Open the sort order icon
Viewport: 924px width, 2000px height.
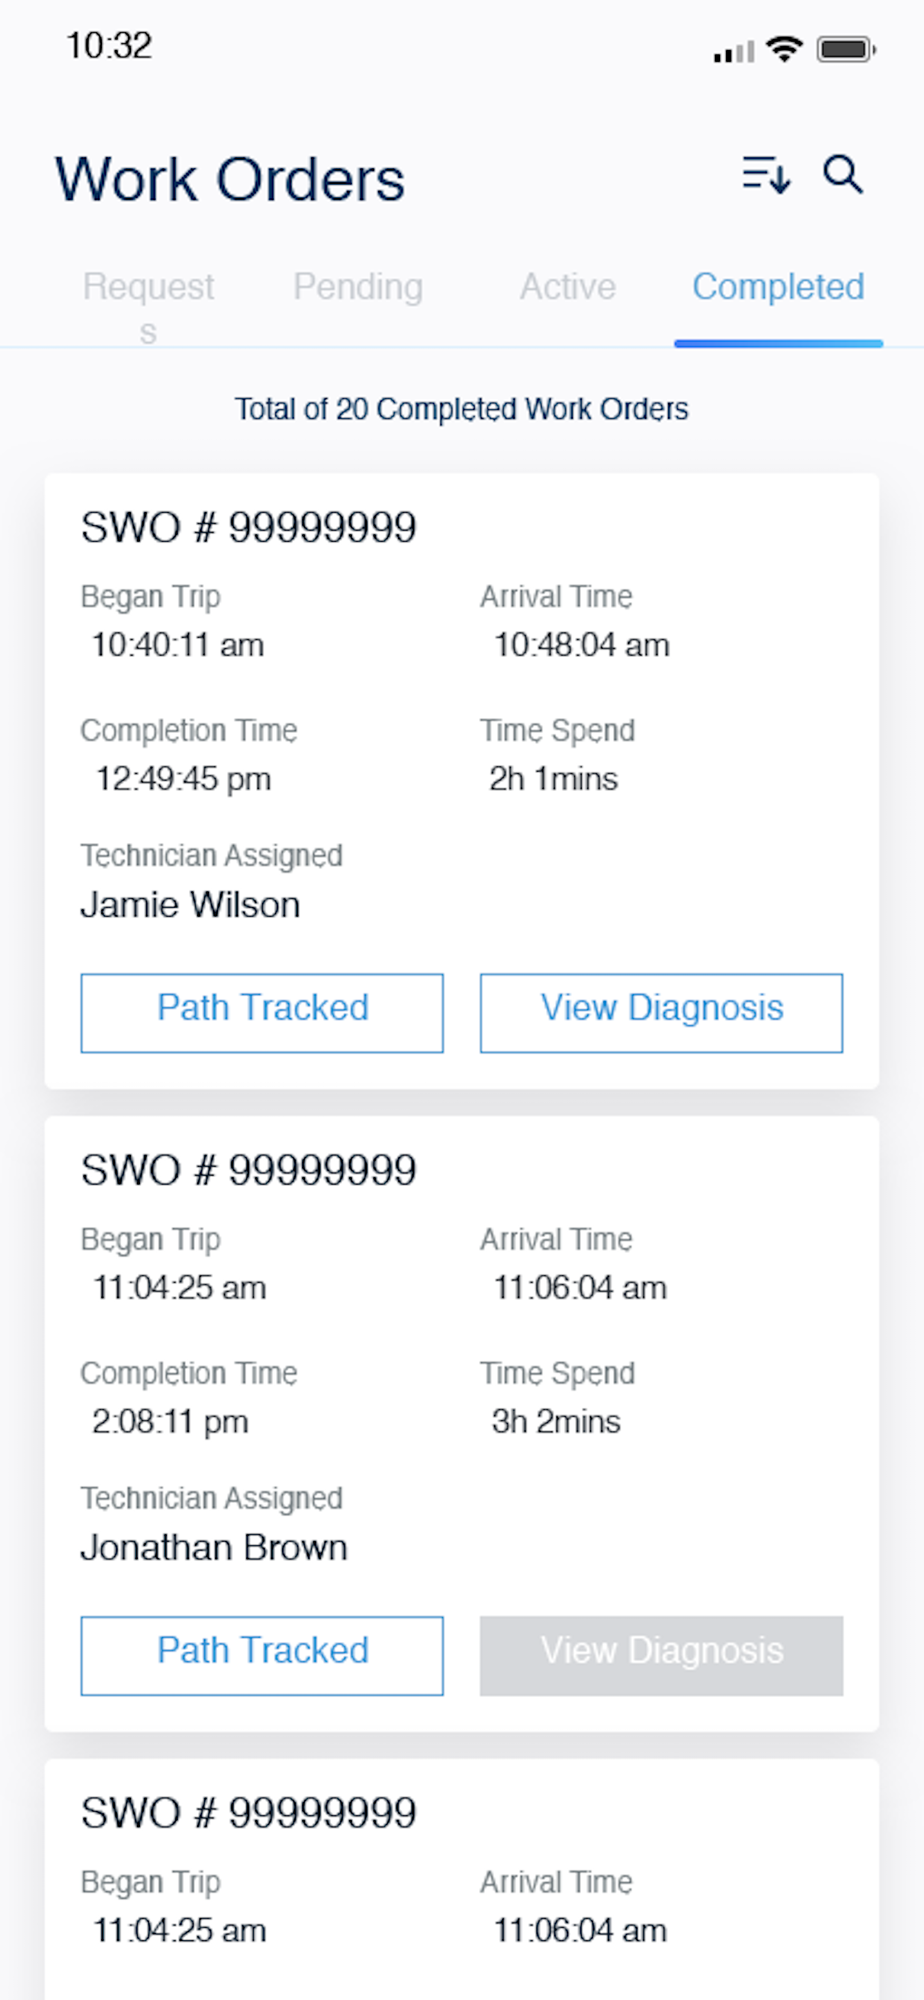[x=766, y=175]
